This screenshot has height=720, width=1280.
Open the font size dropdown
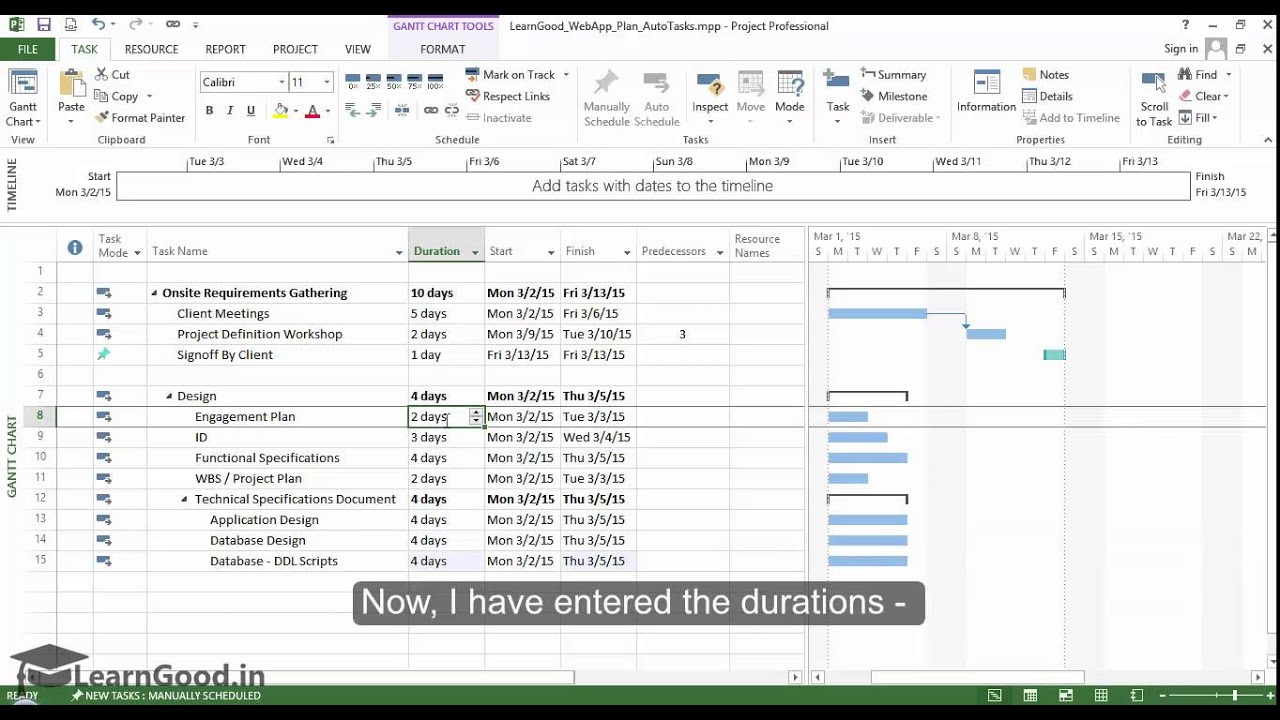pos(326,82)
